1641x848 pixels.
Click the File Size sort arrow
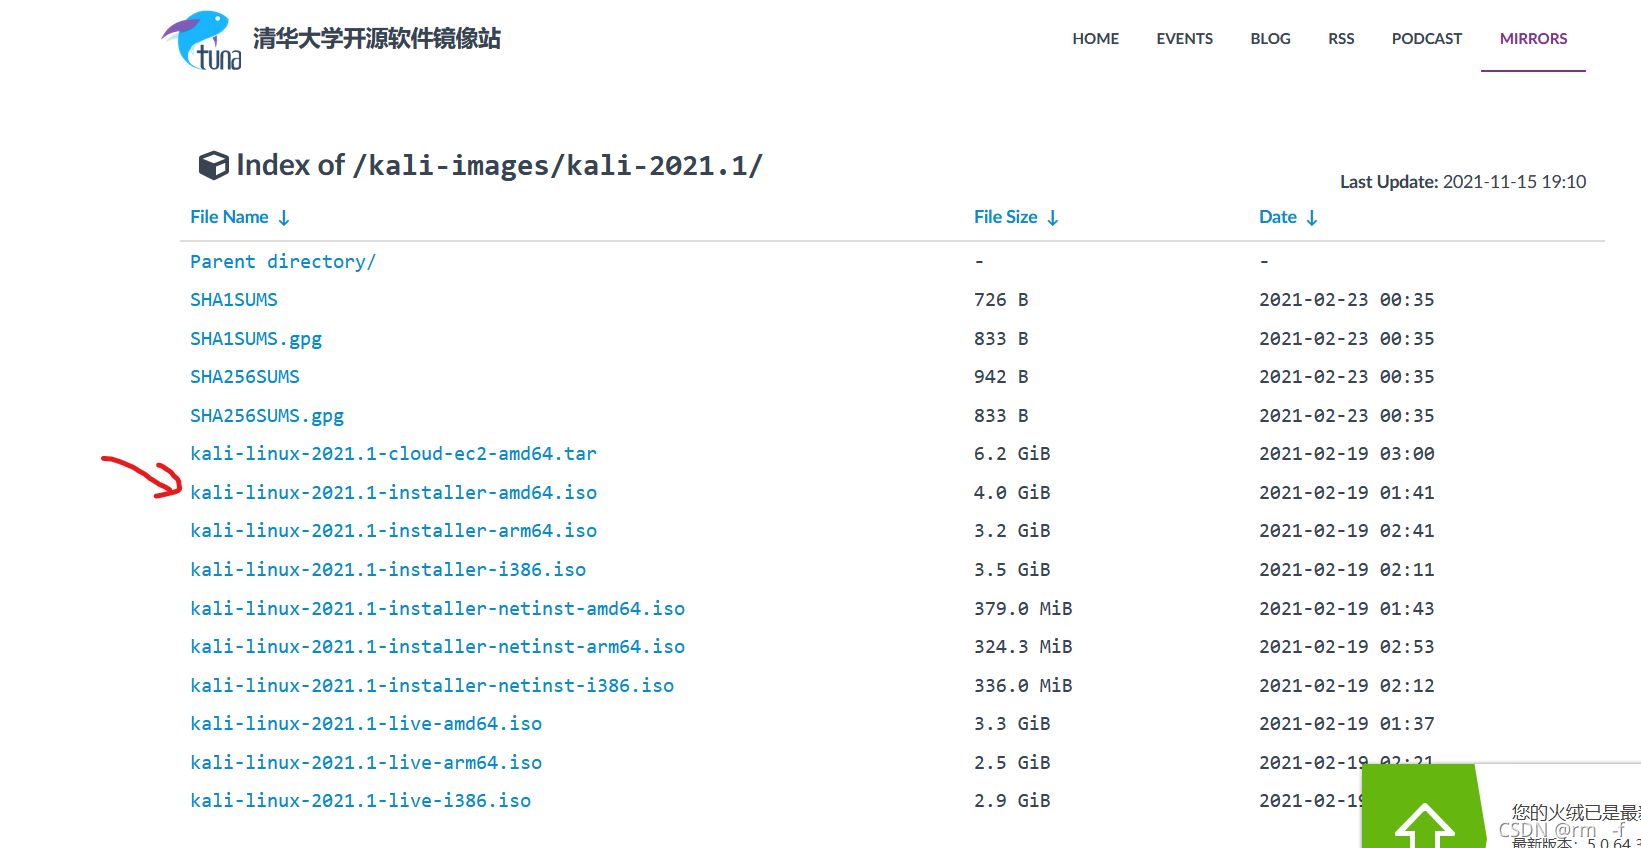1053,218
